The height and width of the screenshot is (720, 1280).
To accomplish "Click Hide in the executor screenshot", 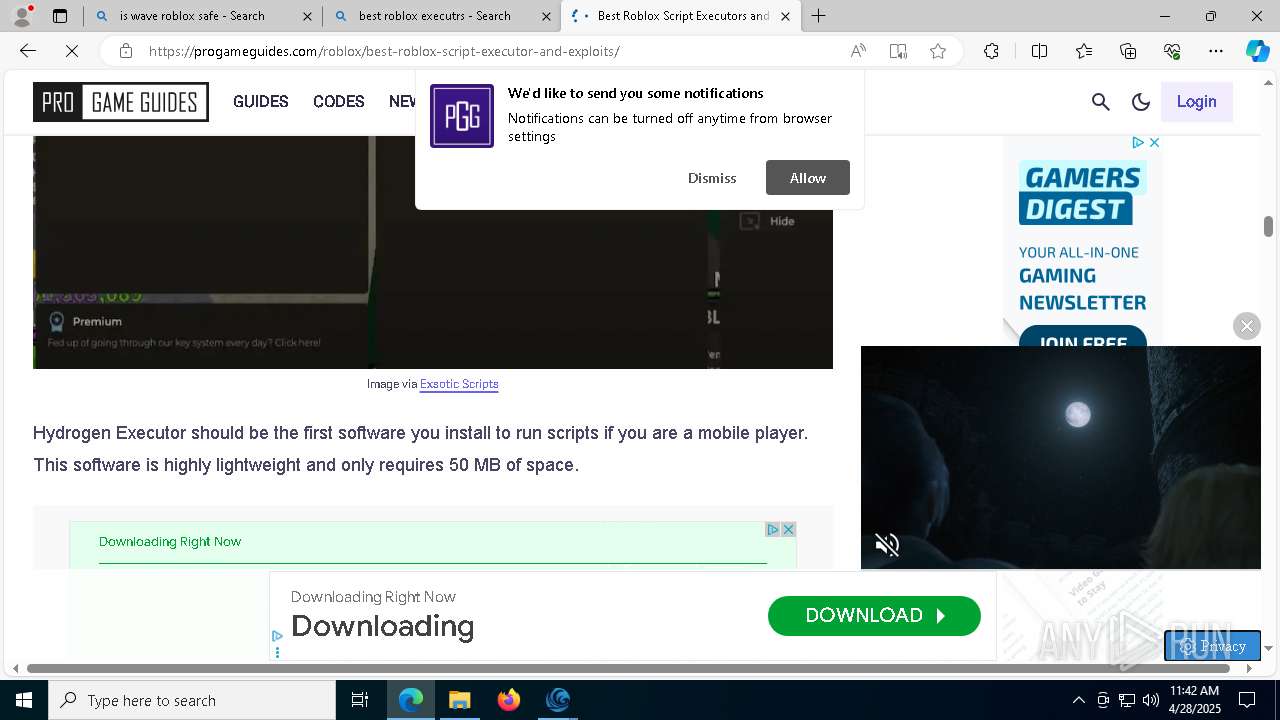I will coord(768,221).
